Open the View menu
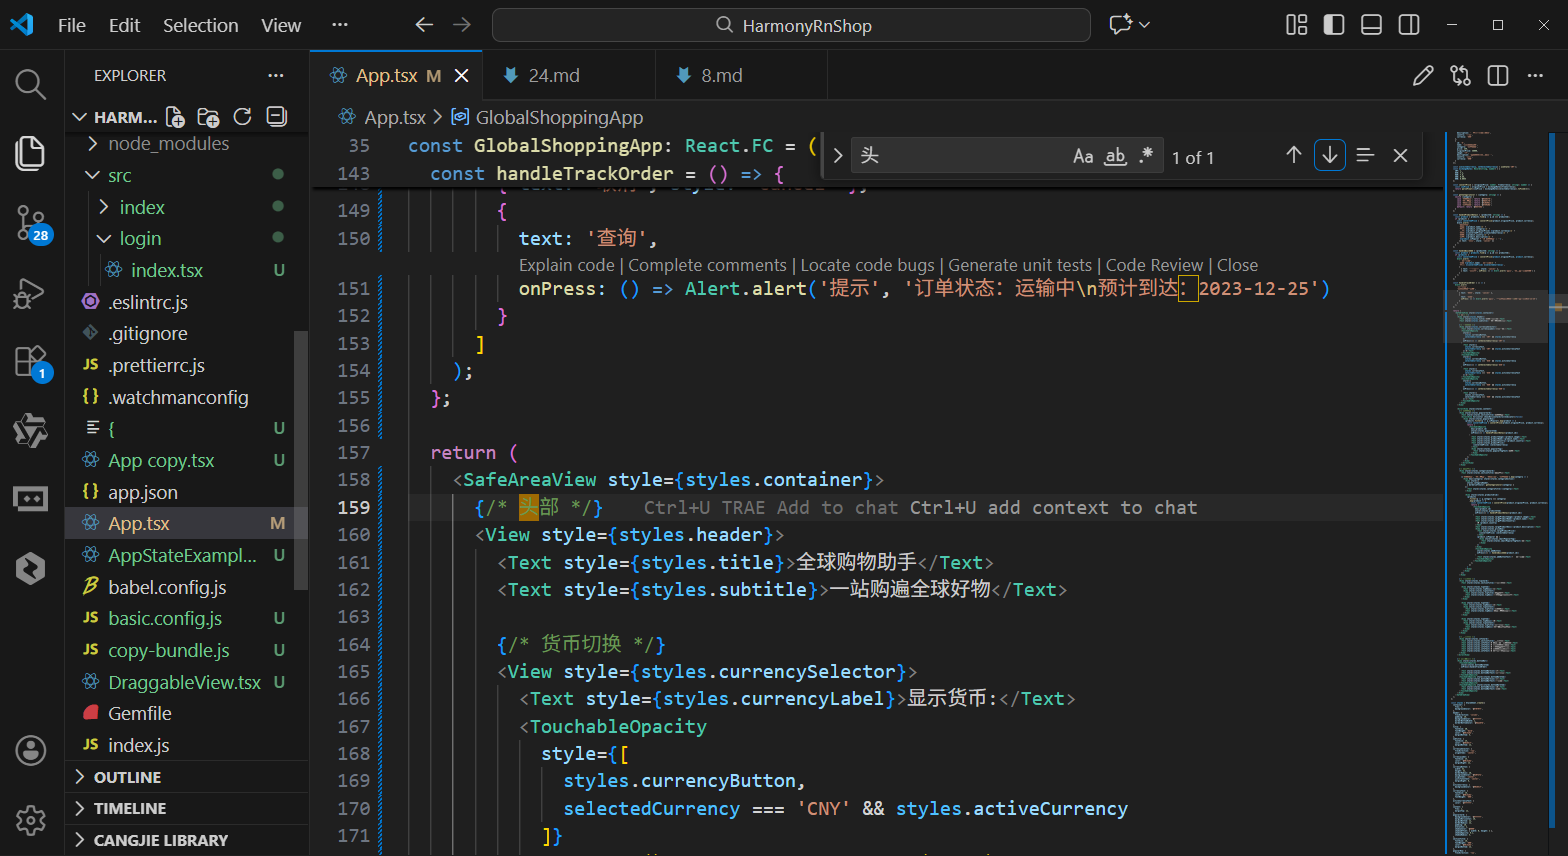Image resolution: width=1568 pixels, height=856 pixels. click(x=281, y=25)
